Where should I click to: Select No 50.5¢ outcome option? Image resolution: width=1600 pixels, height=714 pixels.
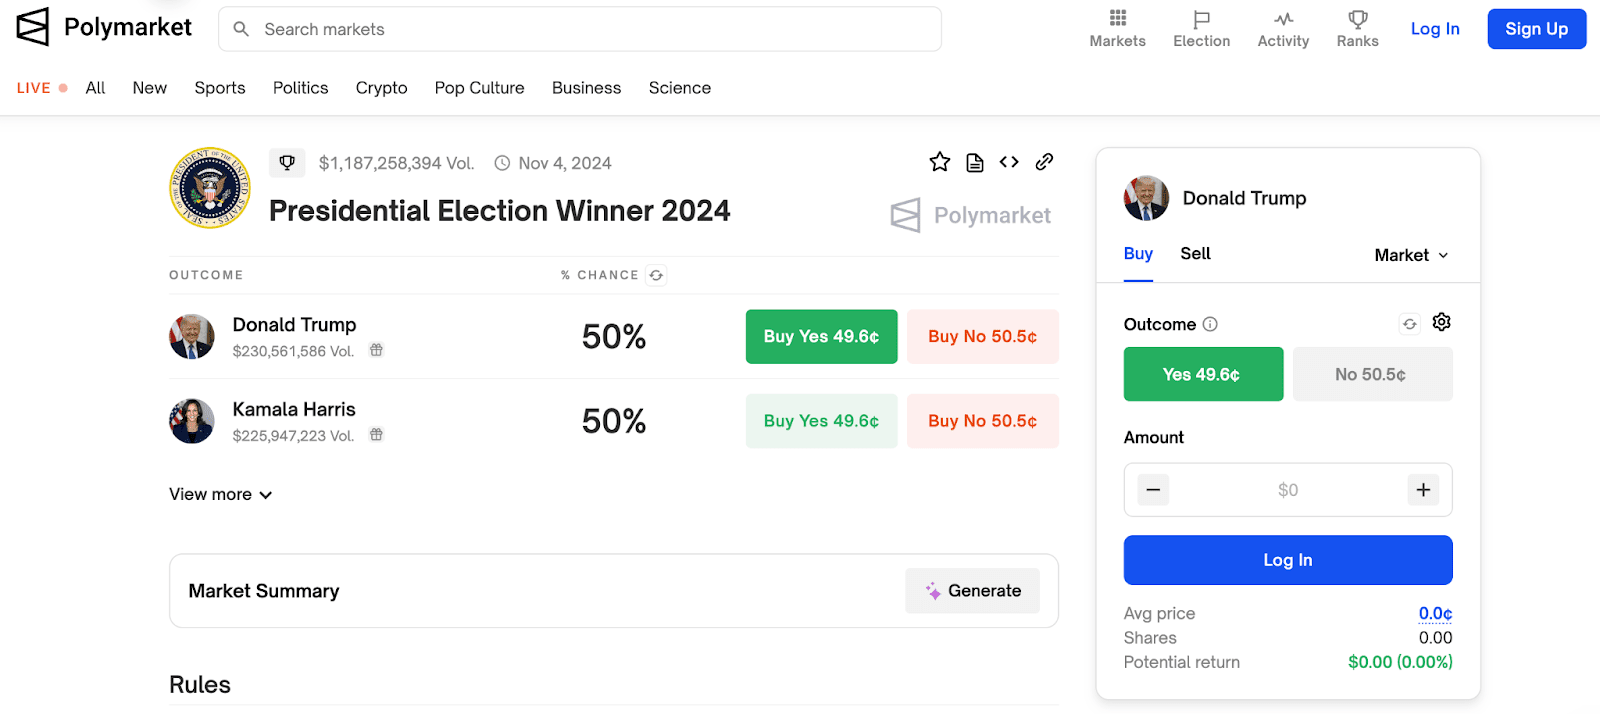[1371, 374]
